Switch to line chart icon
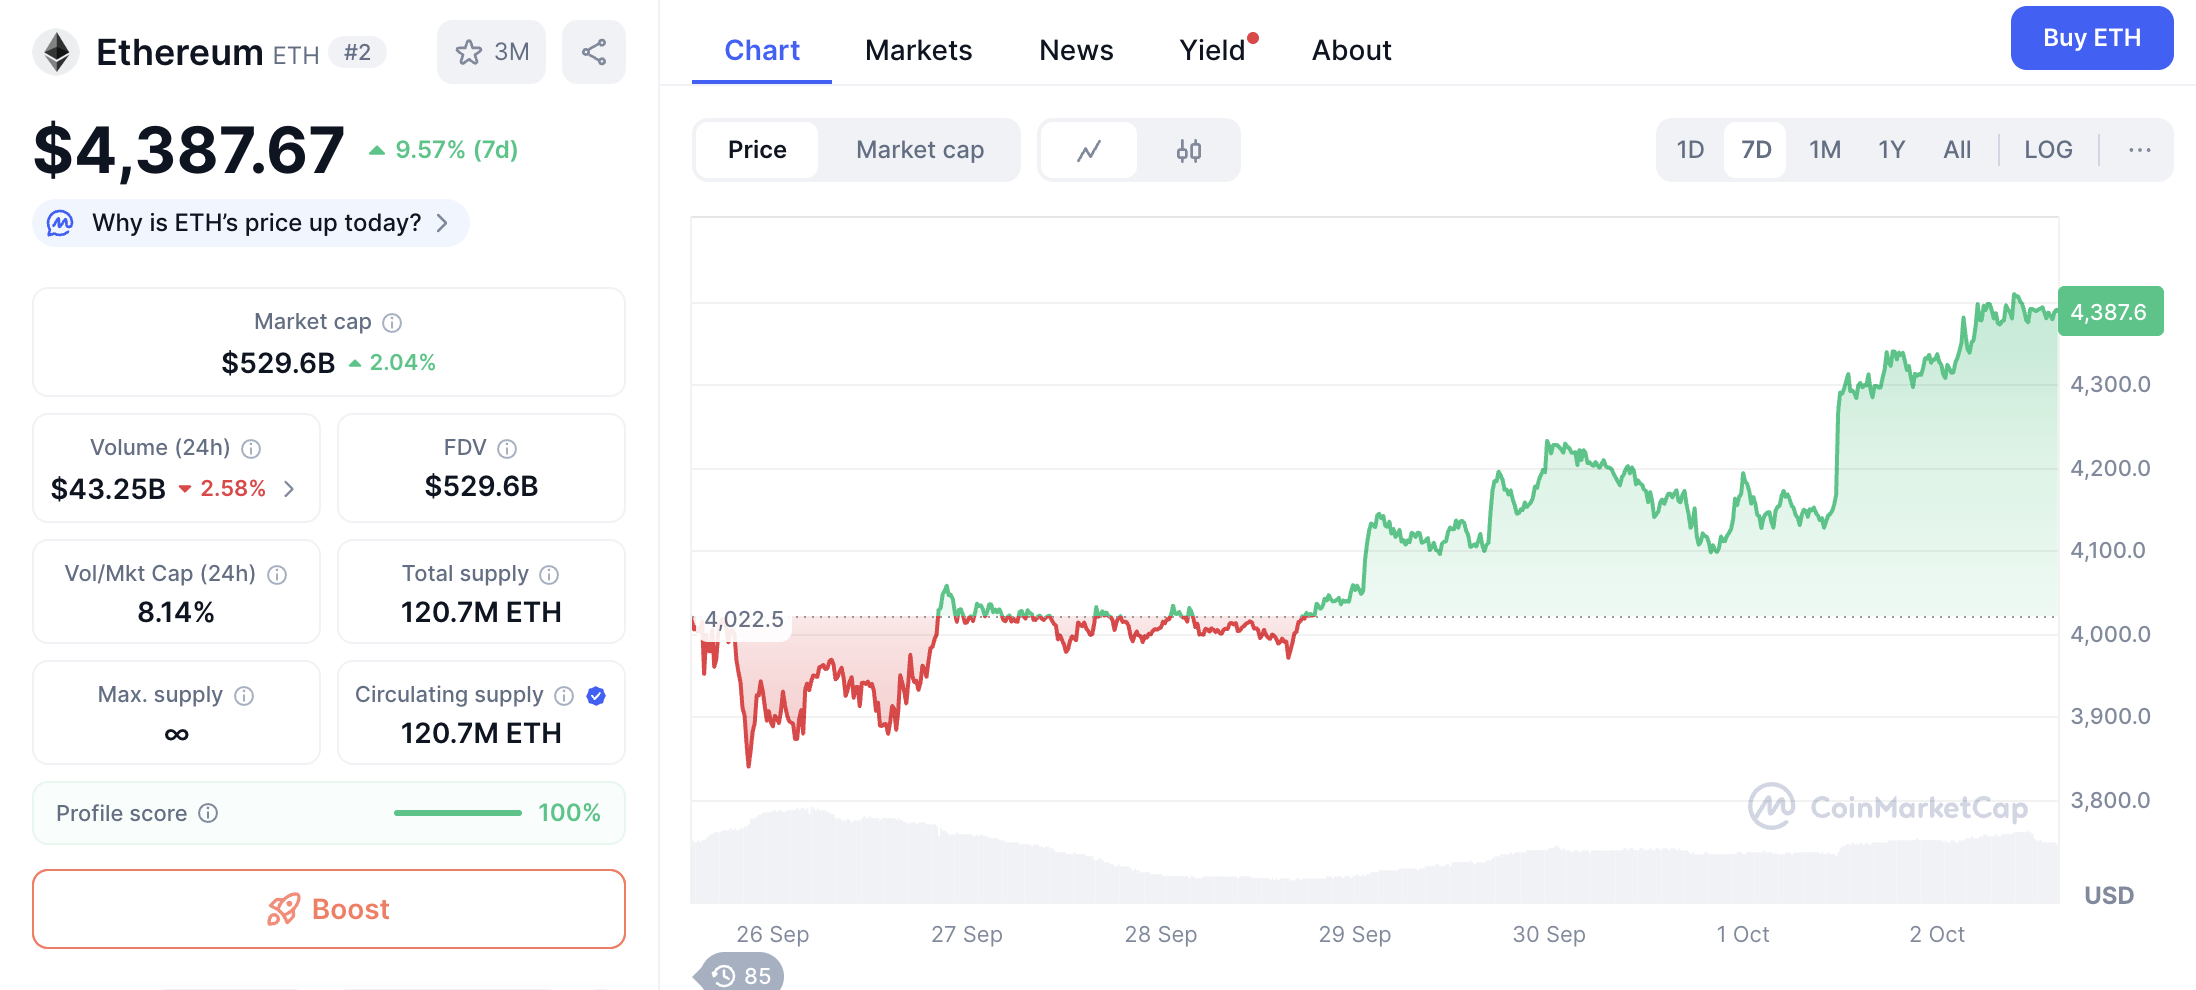 [x=1089, y=151]
